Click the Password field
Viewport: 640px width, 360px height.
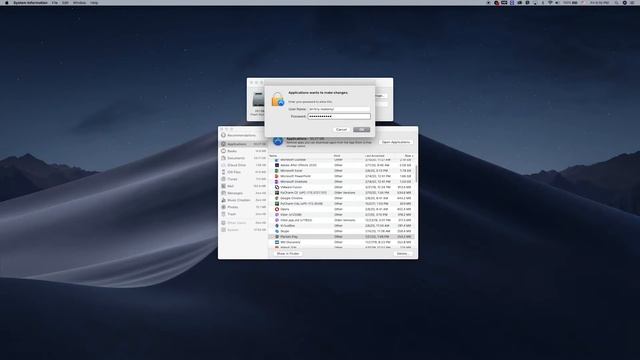(x=339, y=116)
